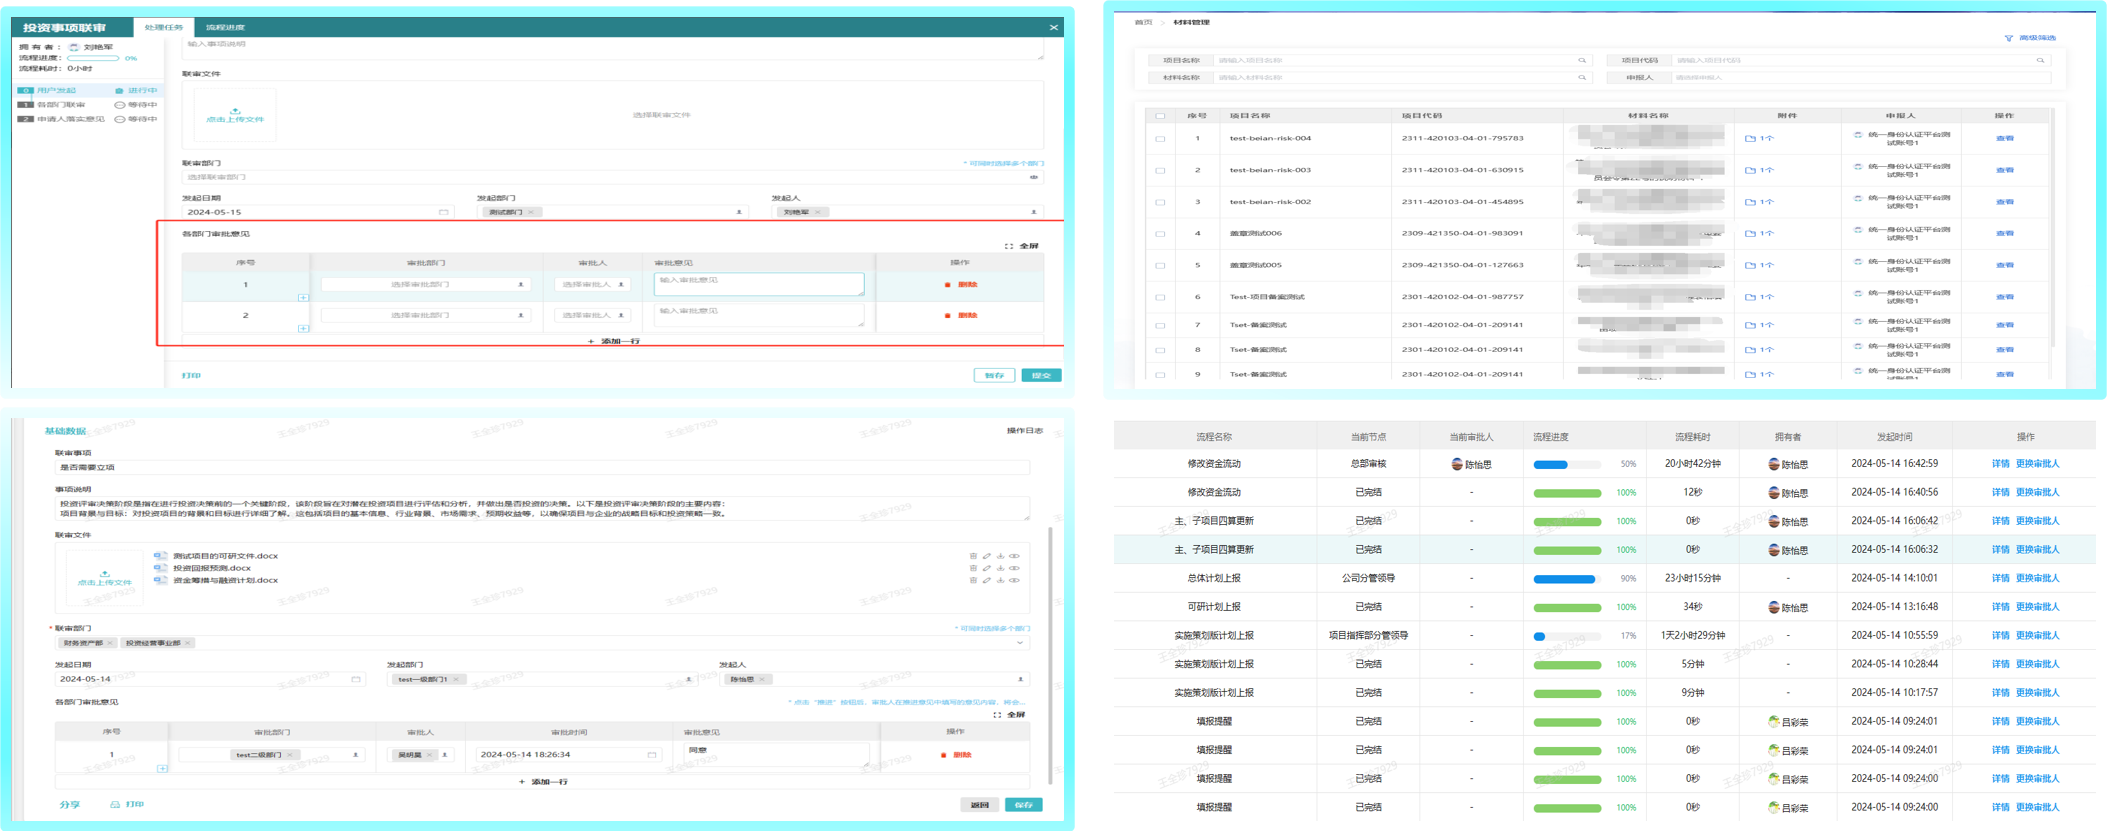Open calendar icon beside 2024-05-15 date
This screenshot has height=831, width=2108.
443,212
